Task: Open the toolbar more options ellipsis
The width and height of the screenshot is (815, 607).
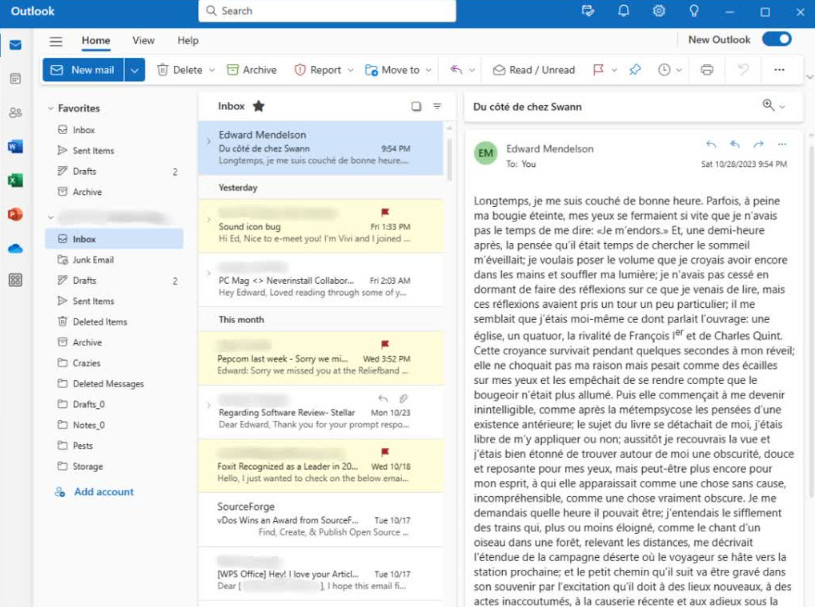Action: tap(779, 70)
